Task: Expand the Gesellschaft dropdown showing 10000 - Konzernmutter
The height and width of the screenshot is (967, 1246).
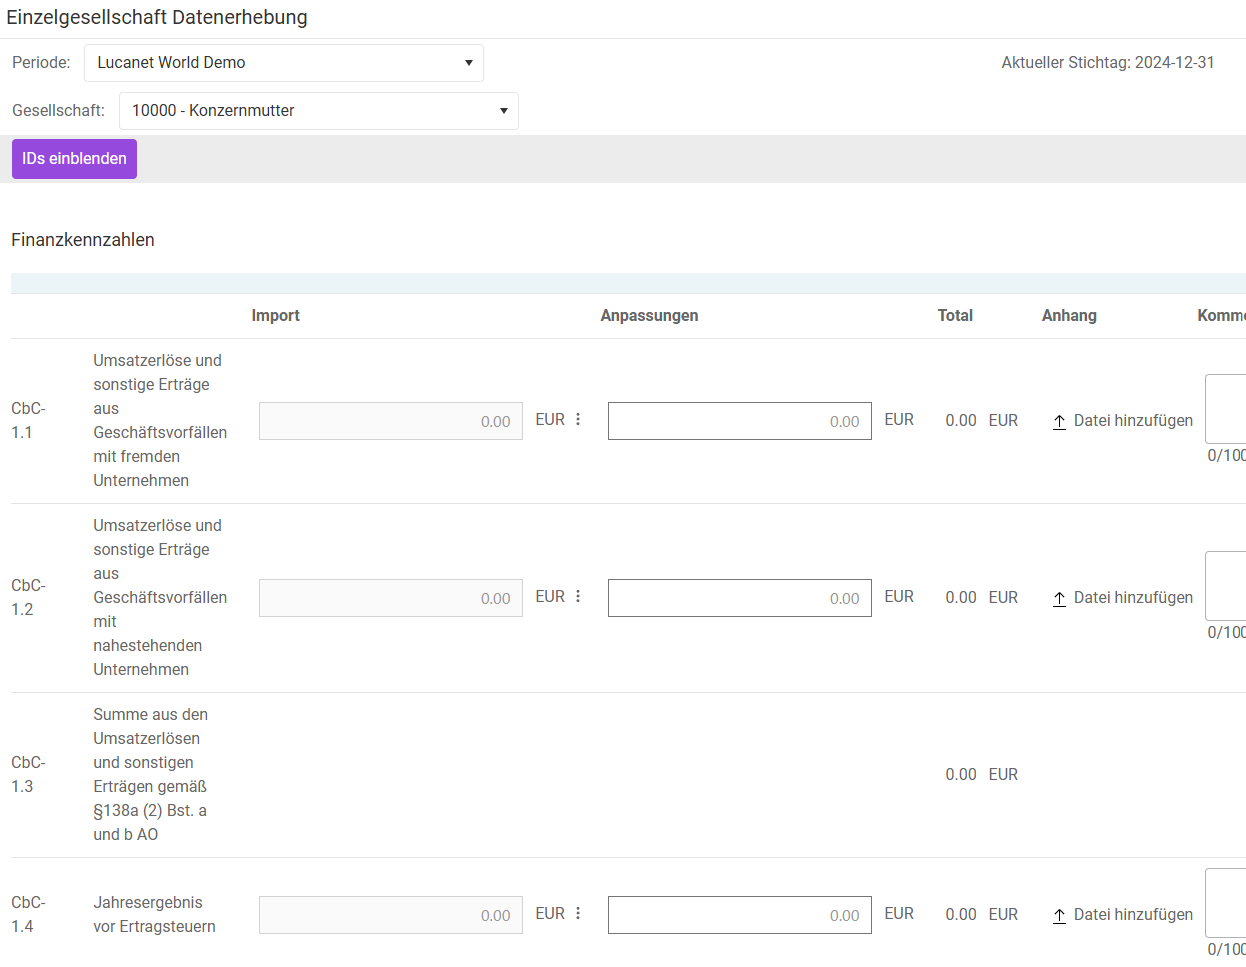Action: pyautogui.click(x=318, y=111)
